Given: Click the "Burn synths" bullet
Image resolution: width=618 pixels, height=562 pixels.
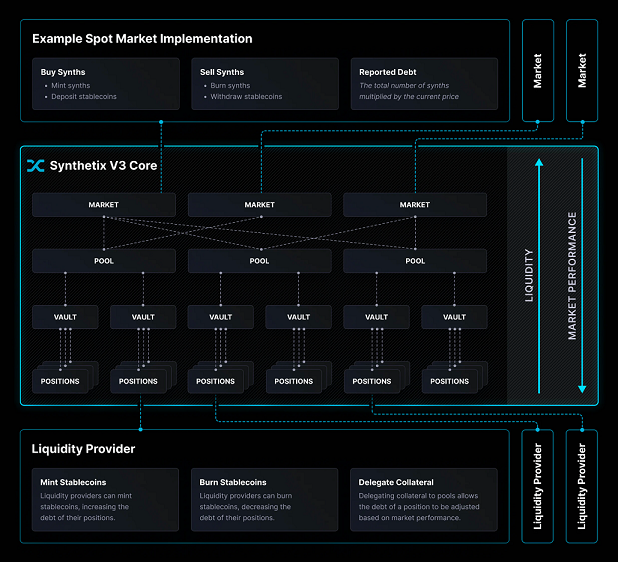Looking at the screenshot, I should [230, 86].
